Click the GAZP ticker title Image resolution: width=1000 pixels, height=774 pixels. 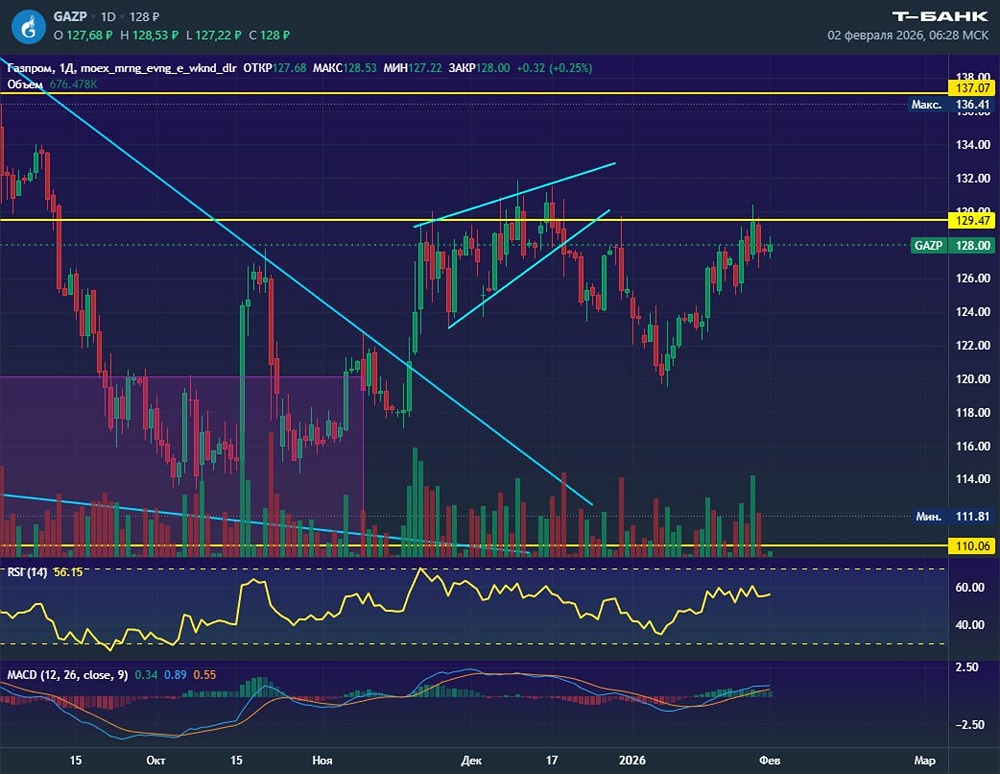(x=70, y=17)
